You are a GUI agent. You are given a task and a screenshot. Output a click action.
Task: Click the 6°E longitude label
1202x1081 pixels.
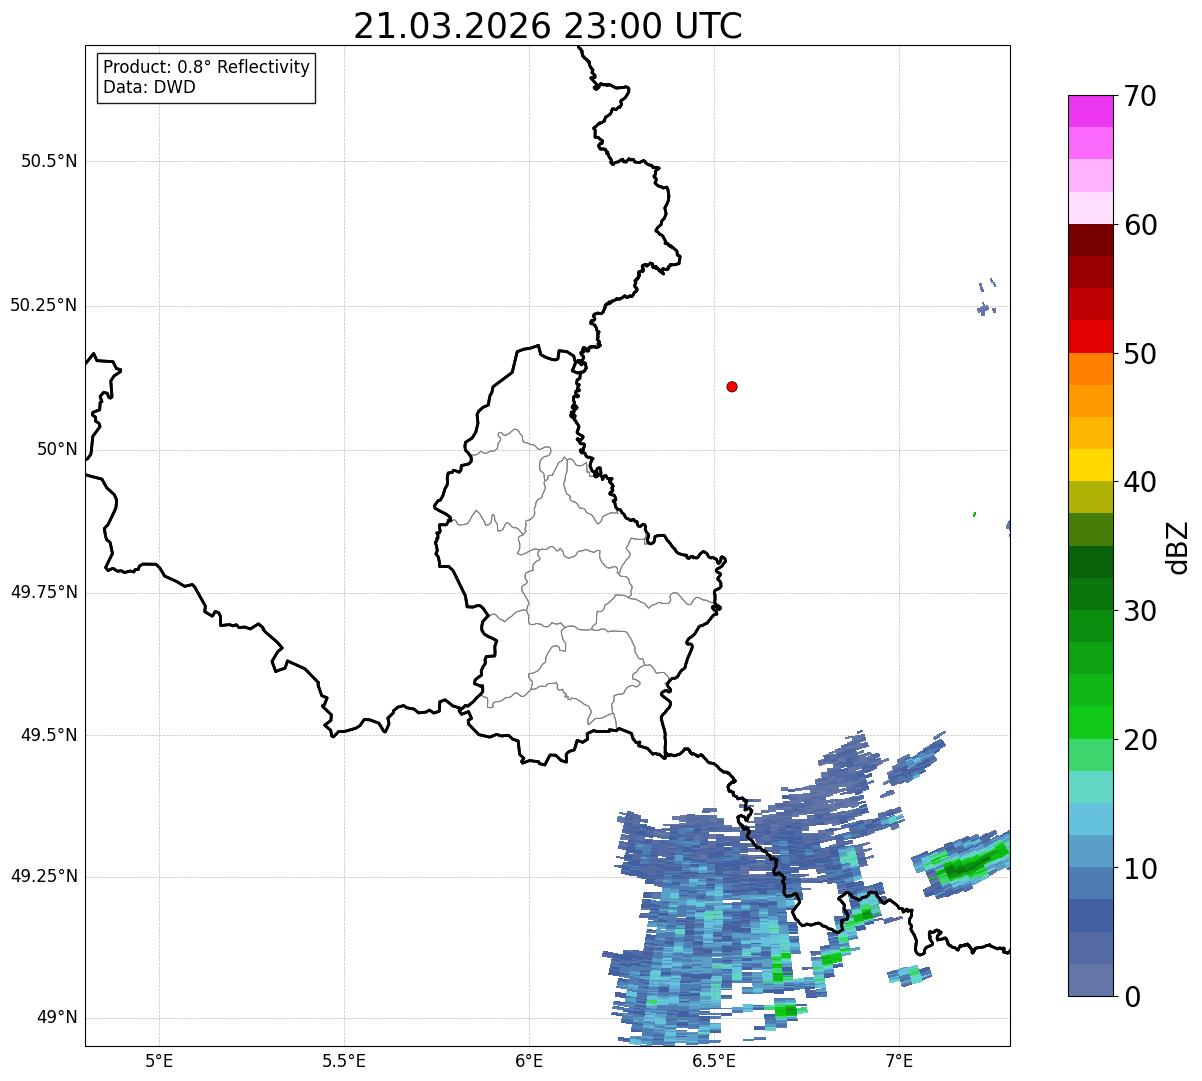click(x=529, y=1061)
